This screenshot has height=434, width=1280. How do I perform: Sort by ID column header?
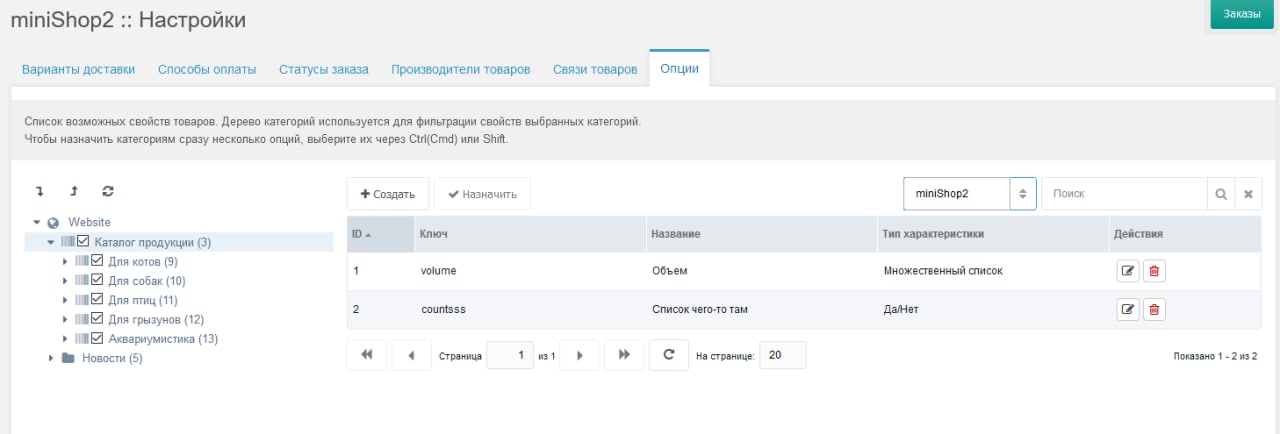click(x=381, y=234)
